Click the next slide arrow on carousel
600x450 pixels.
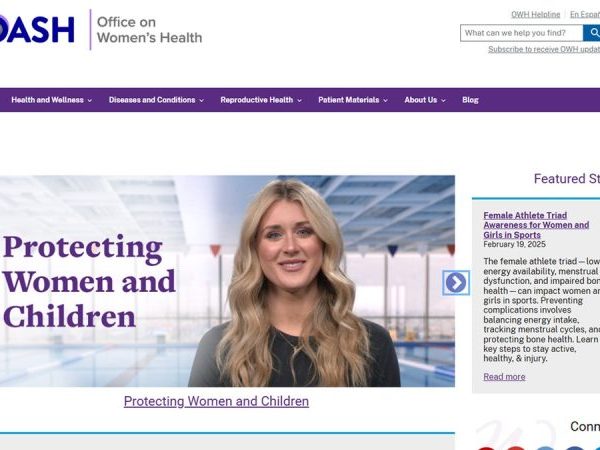pos(456,283)
